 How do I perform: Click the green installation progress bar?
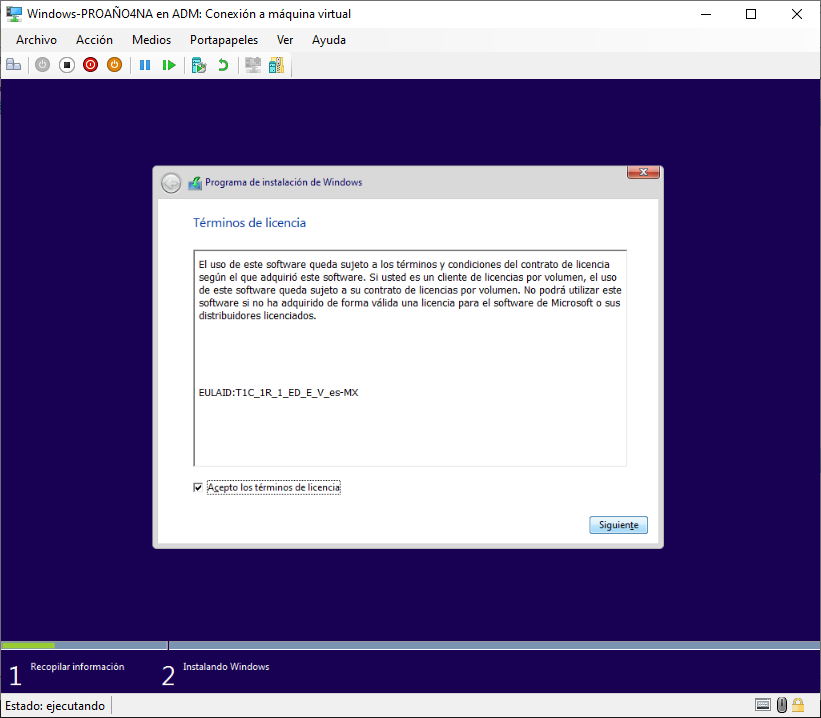[x=28, y=645]
